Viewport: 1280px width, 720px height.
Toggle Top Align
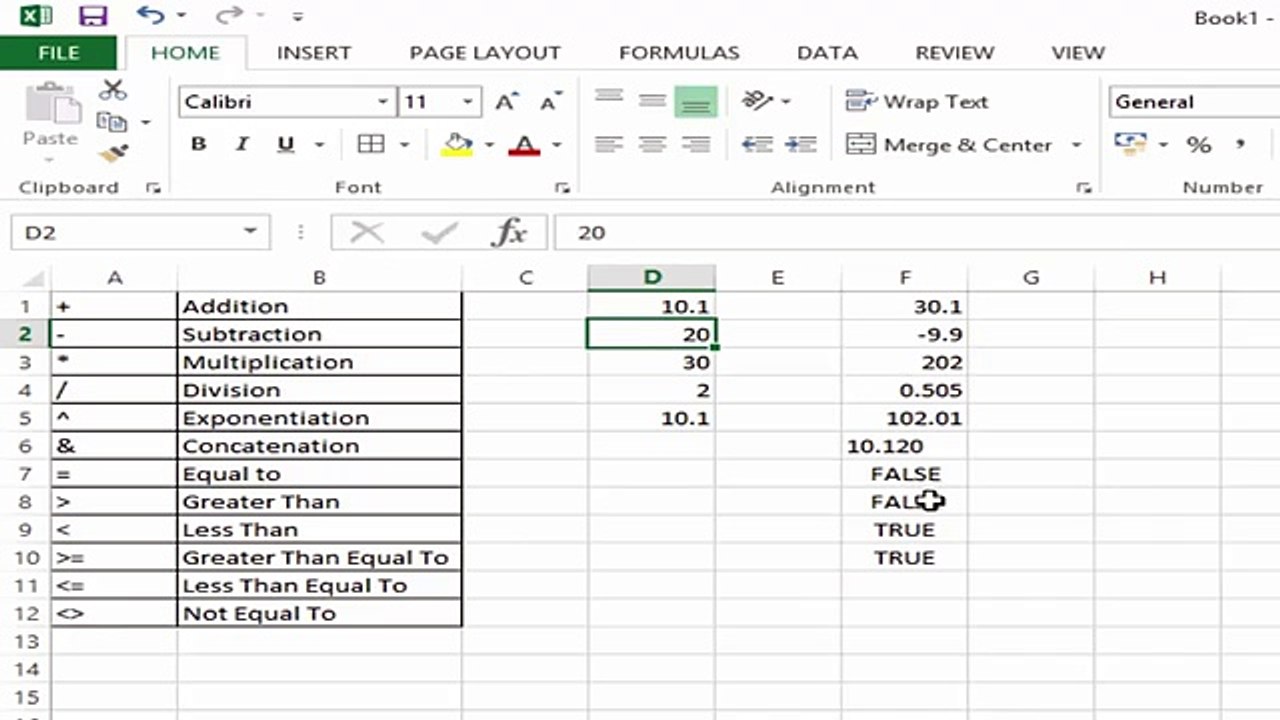coord(609,100)
